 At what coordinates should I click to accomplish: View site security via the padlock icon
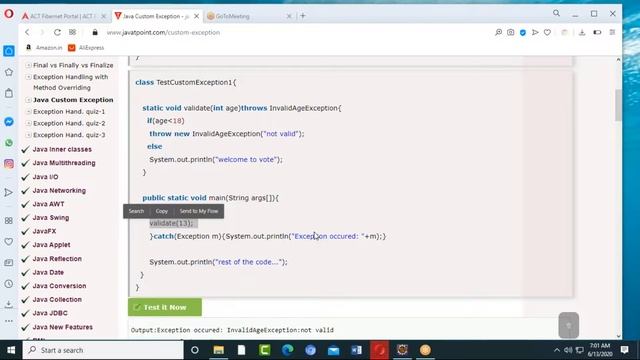[x=95, y=32]
